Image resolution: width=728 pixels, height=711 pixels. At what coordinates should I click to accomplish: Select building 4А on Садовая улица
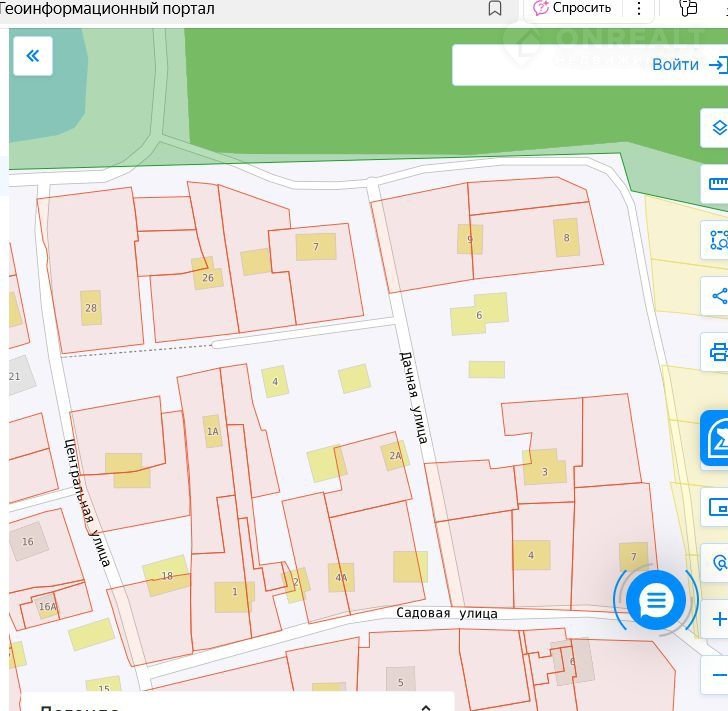coord(341,577)
